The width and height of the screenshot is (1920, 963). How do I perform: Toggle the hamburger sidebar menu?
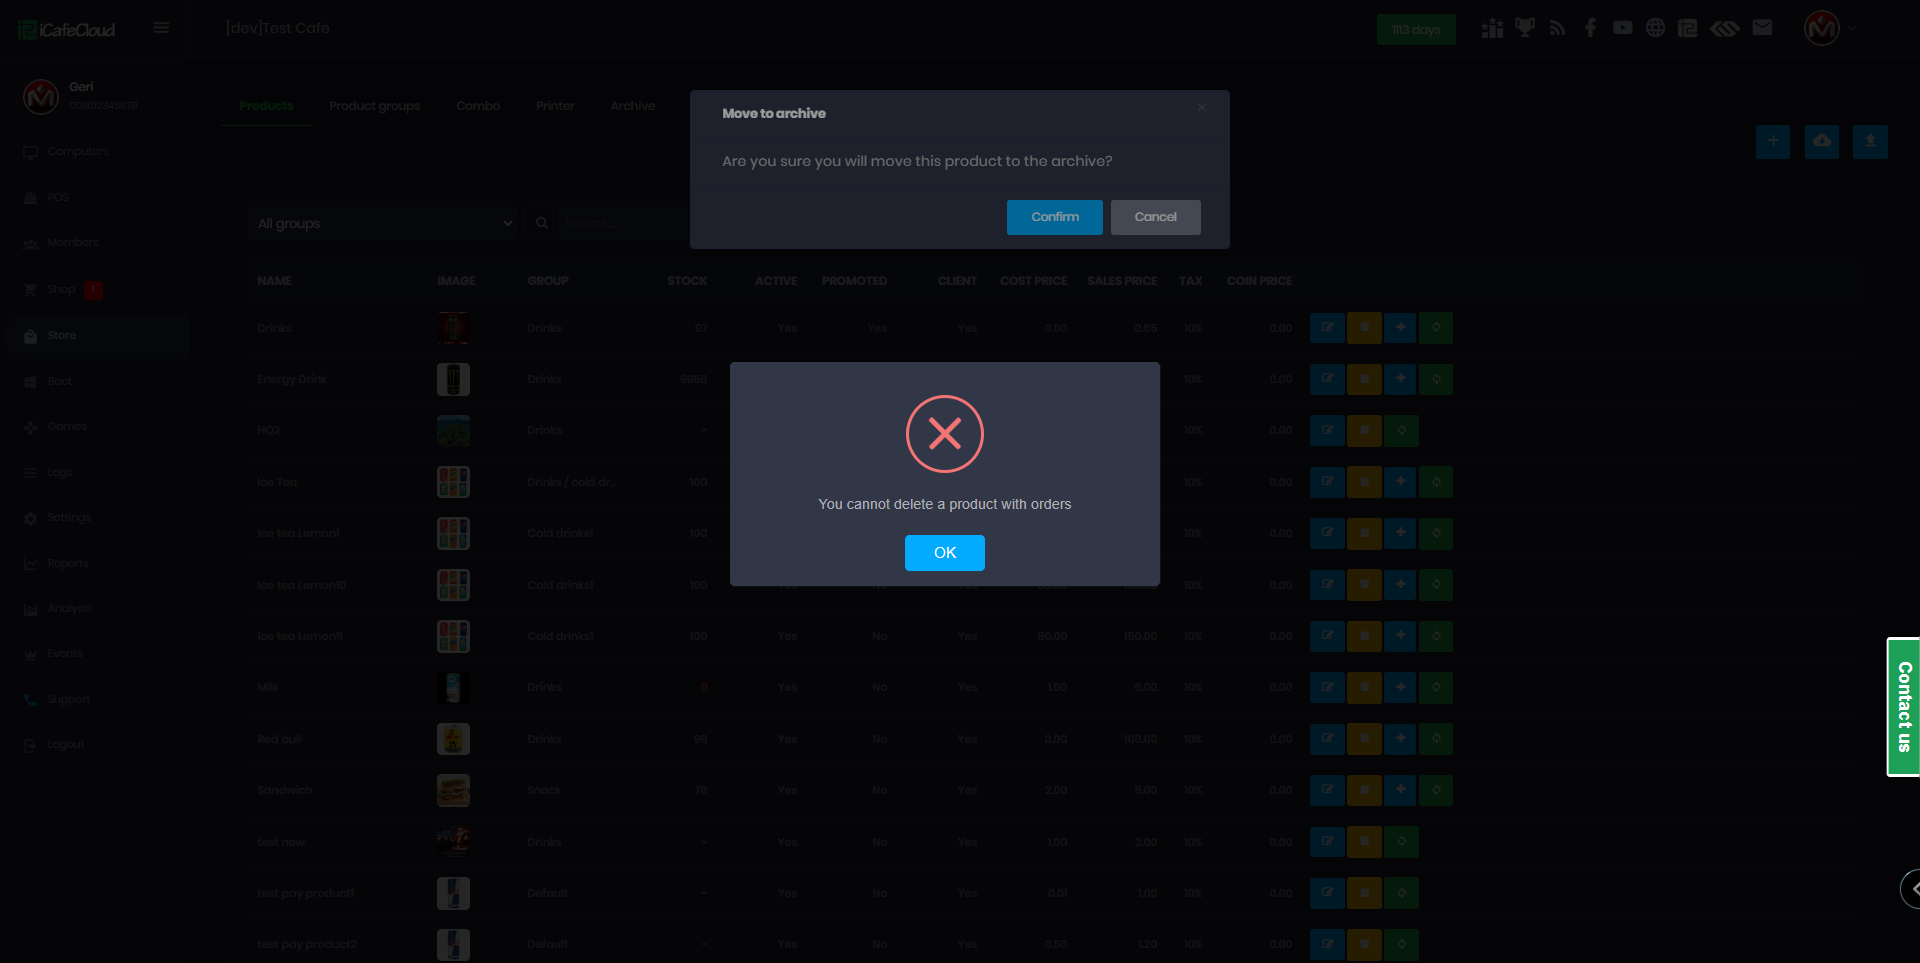click(161, 28)
